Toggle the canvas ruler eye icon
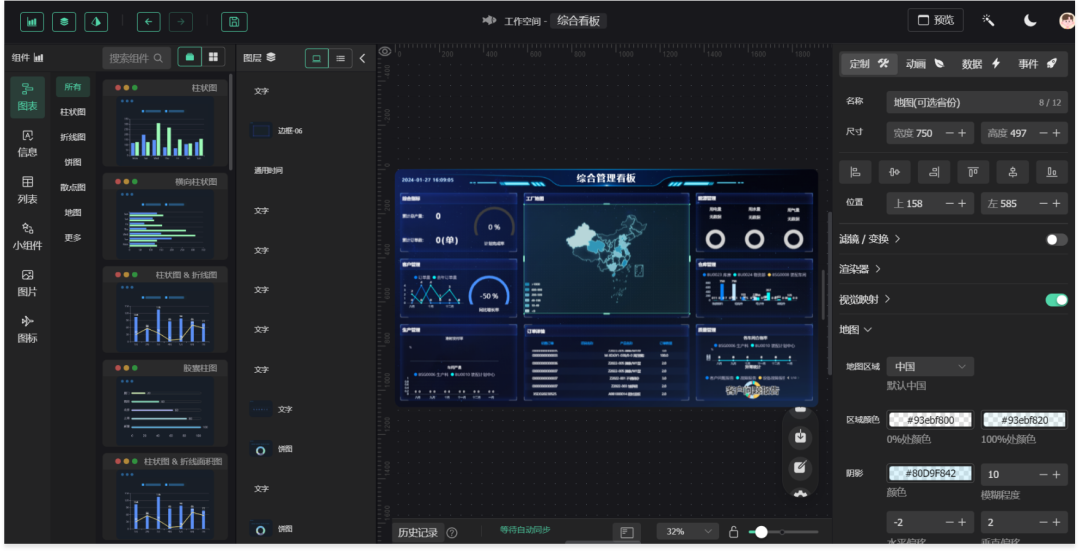 385,52
